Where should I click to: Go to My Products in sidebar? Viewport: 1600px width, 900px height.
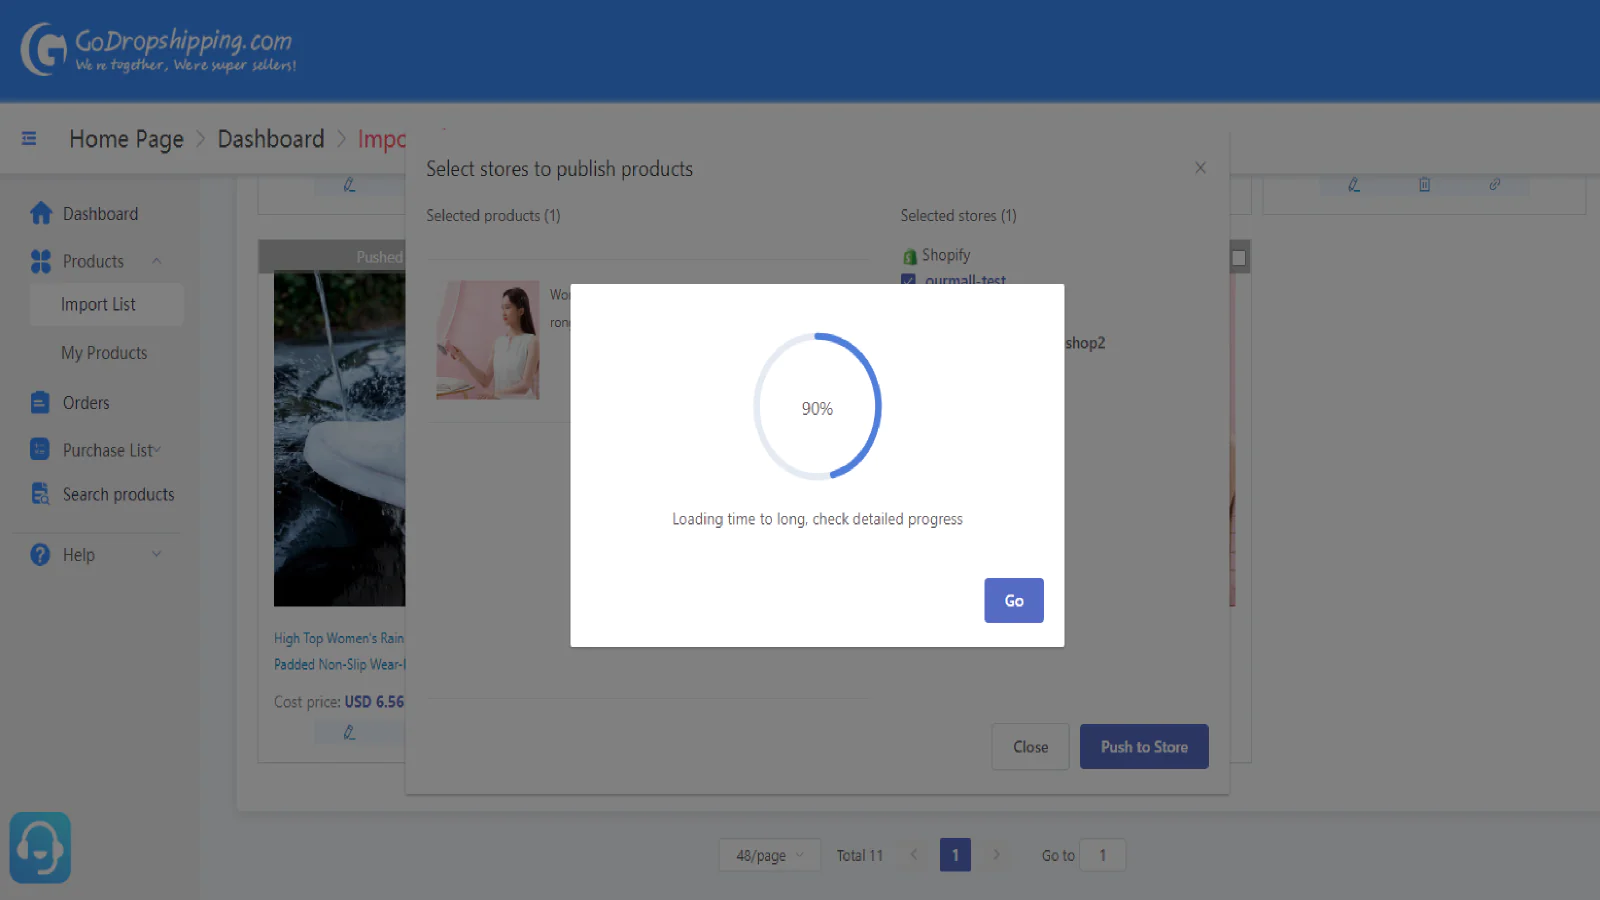tap(104, 353)
